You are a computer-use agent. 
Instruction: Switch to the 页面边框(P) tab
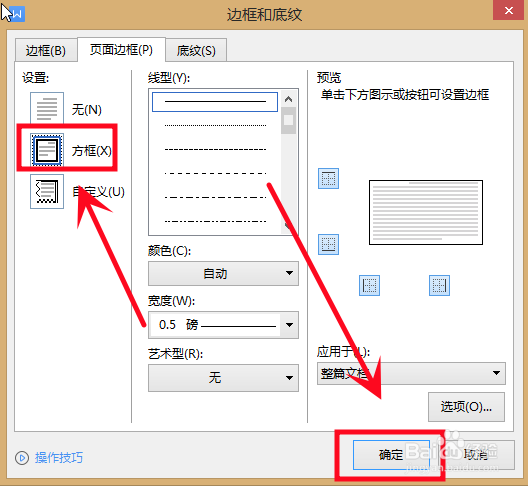[x=121, y=50]
